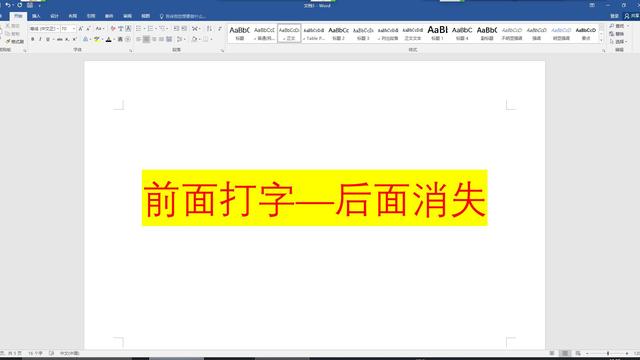
Task: Open the Mailings (邮件) ribbon tab
Action: click(109, 16)
